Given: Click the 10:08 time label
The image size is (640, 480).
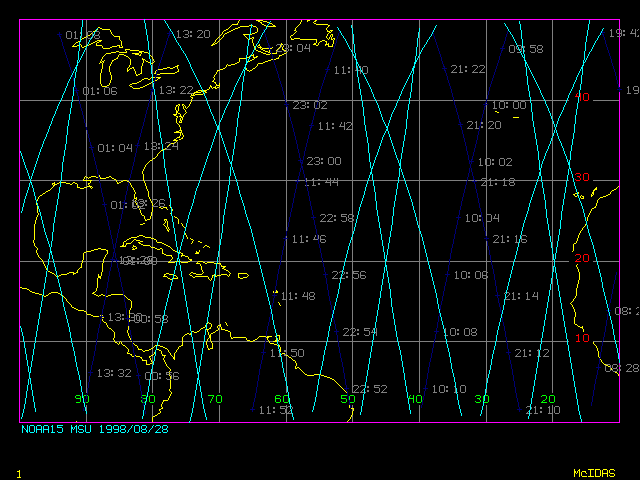Looking at the screenshot, I should (460, 332).
